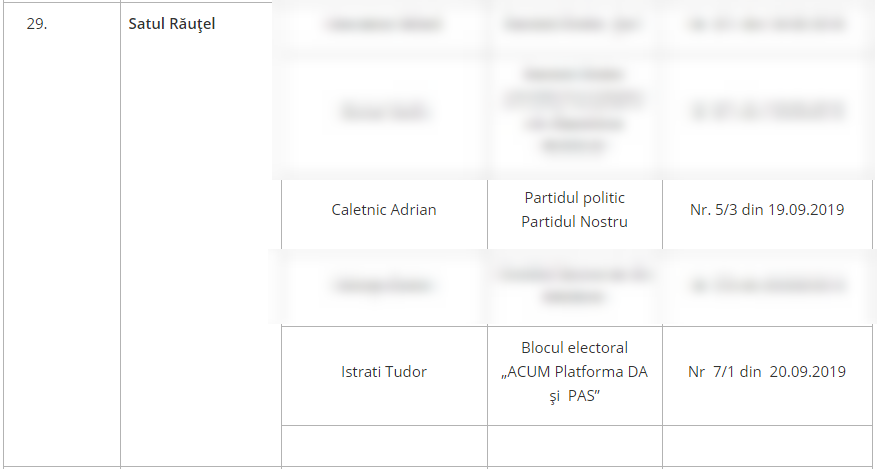Click the name Istrati Tudor
The width and height of the screenshot is (877, 469).
click(384, 372)
